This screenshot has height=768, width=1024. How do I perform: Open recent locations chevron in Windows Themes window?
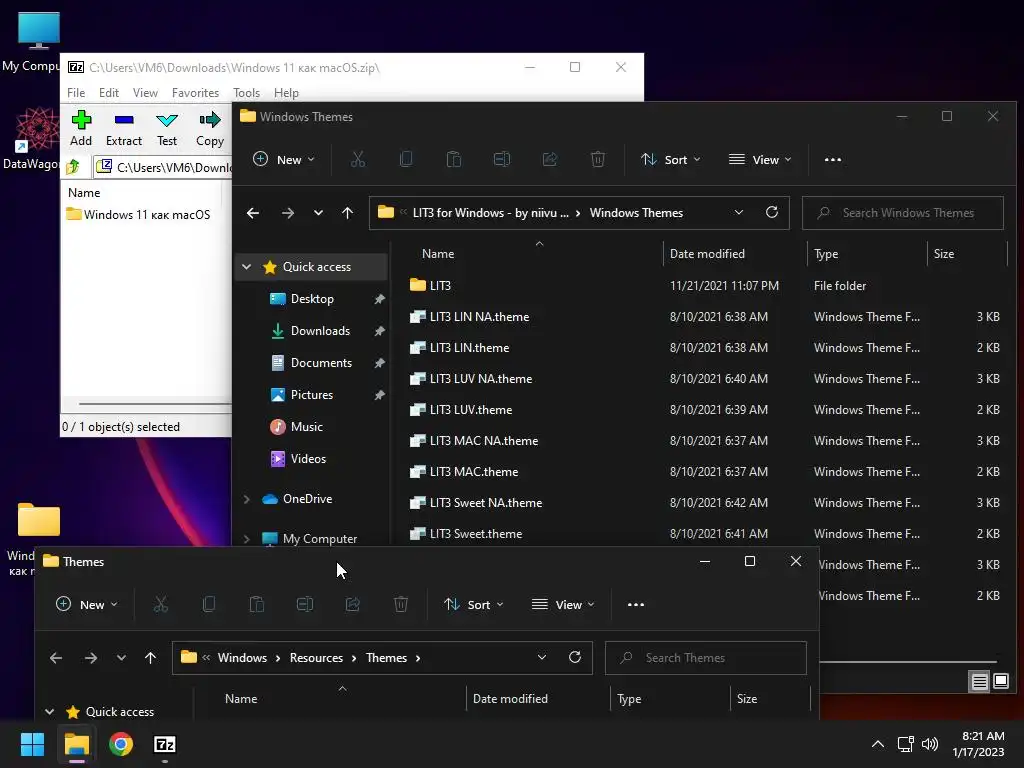tap(318, 213)
